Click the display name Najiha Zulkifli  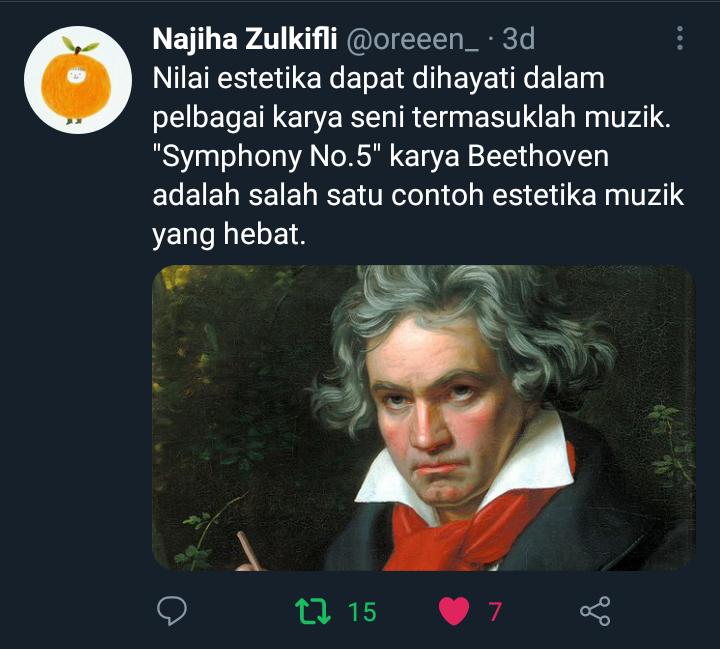[x=245, y=39]
